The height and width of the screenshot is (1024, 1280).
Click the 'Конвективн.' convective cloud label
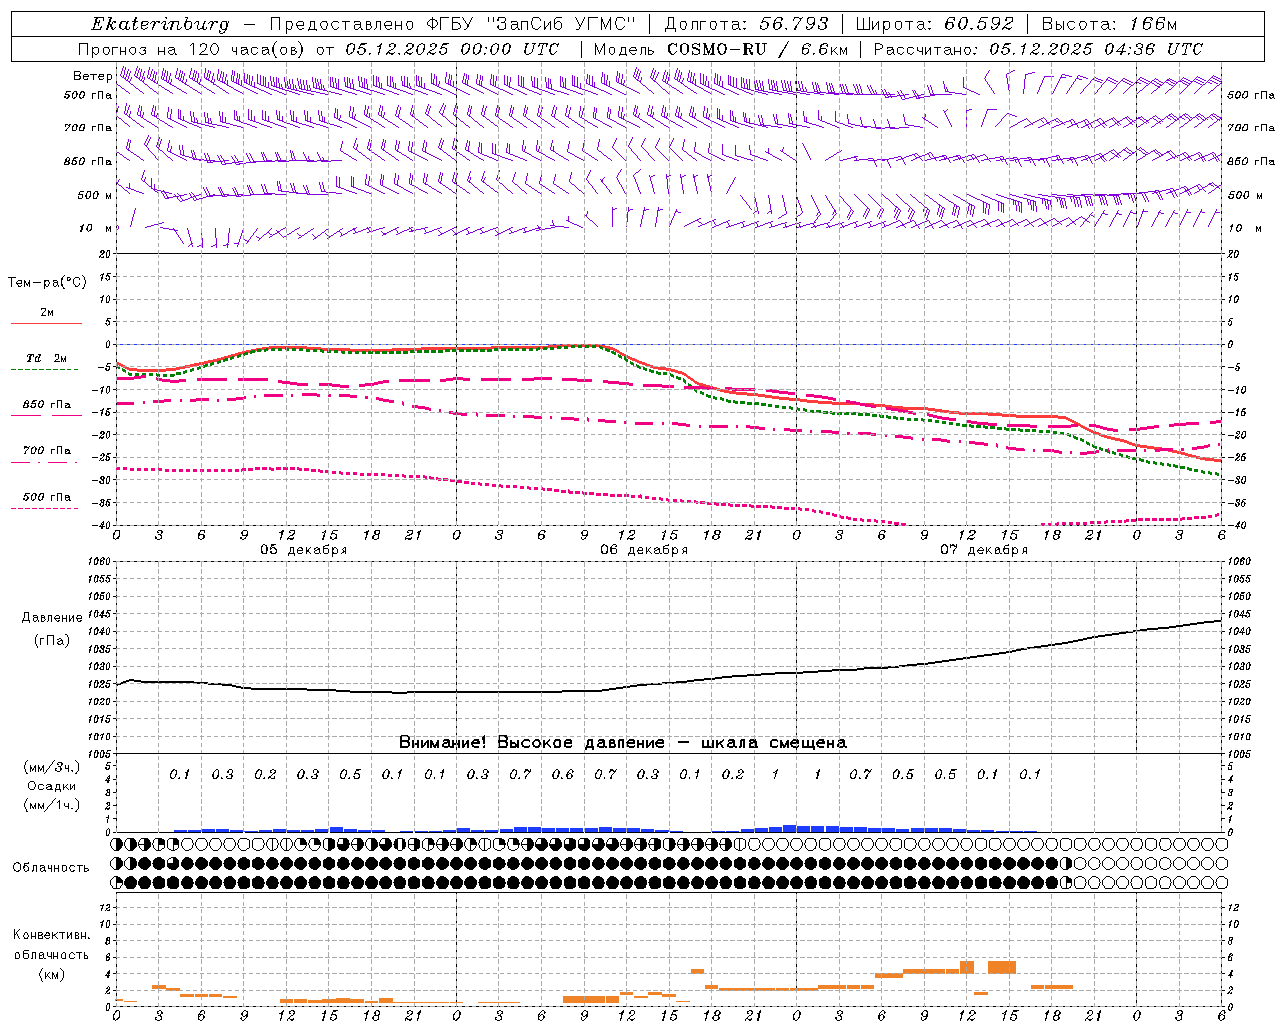[x=52, y=935]
